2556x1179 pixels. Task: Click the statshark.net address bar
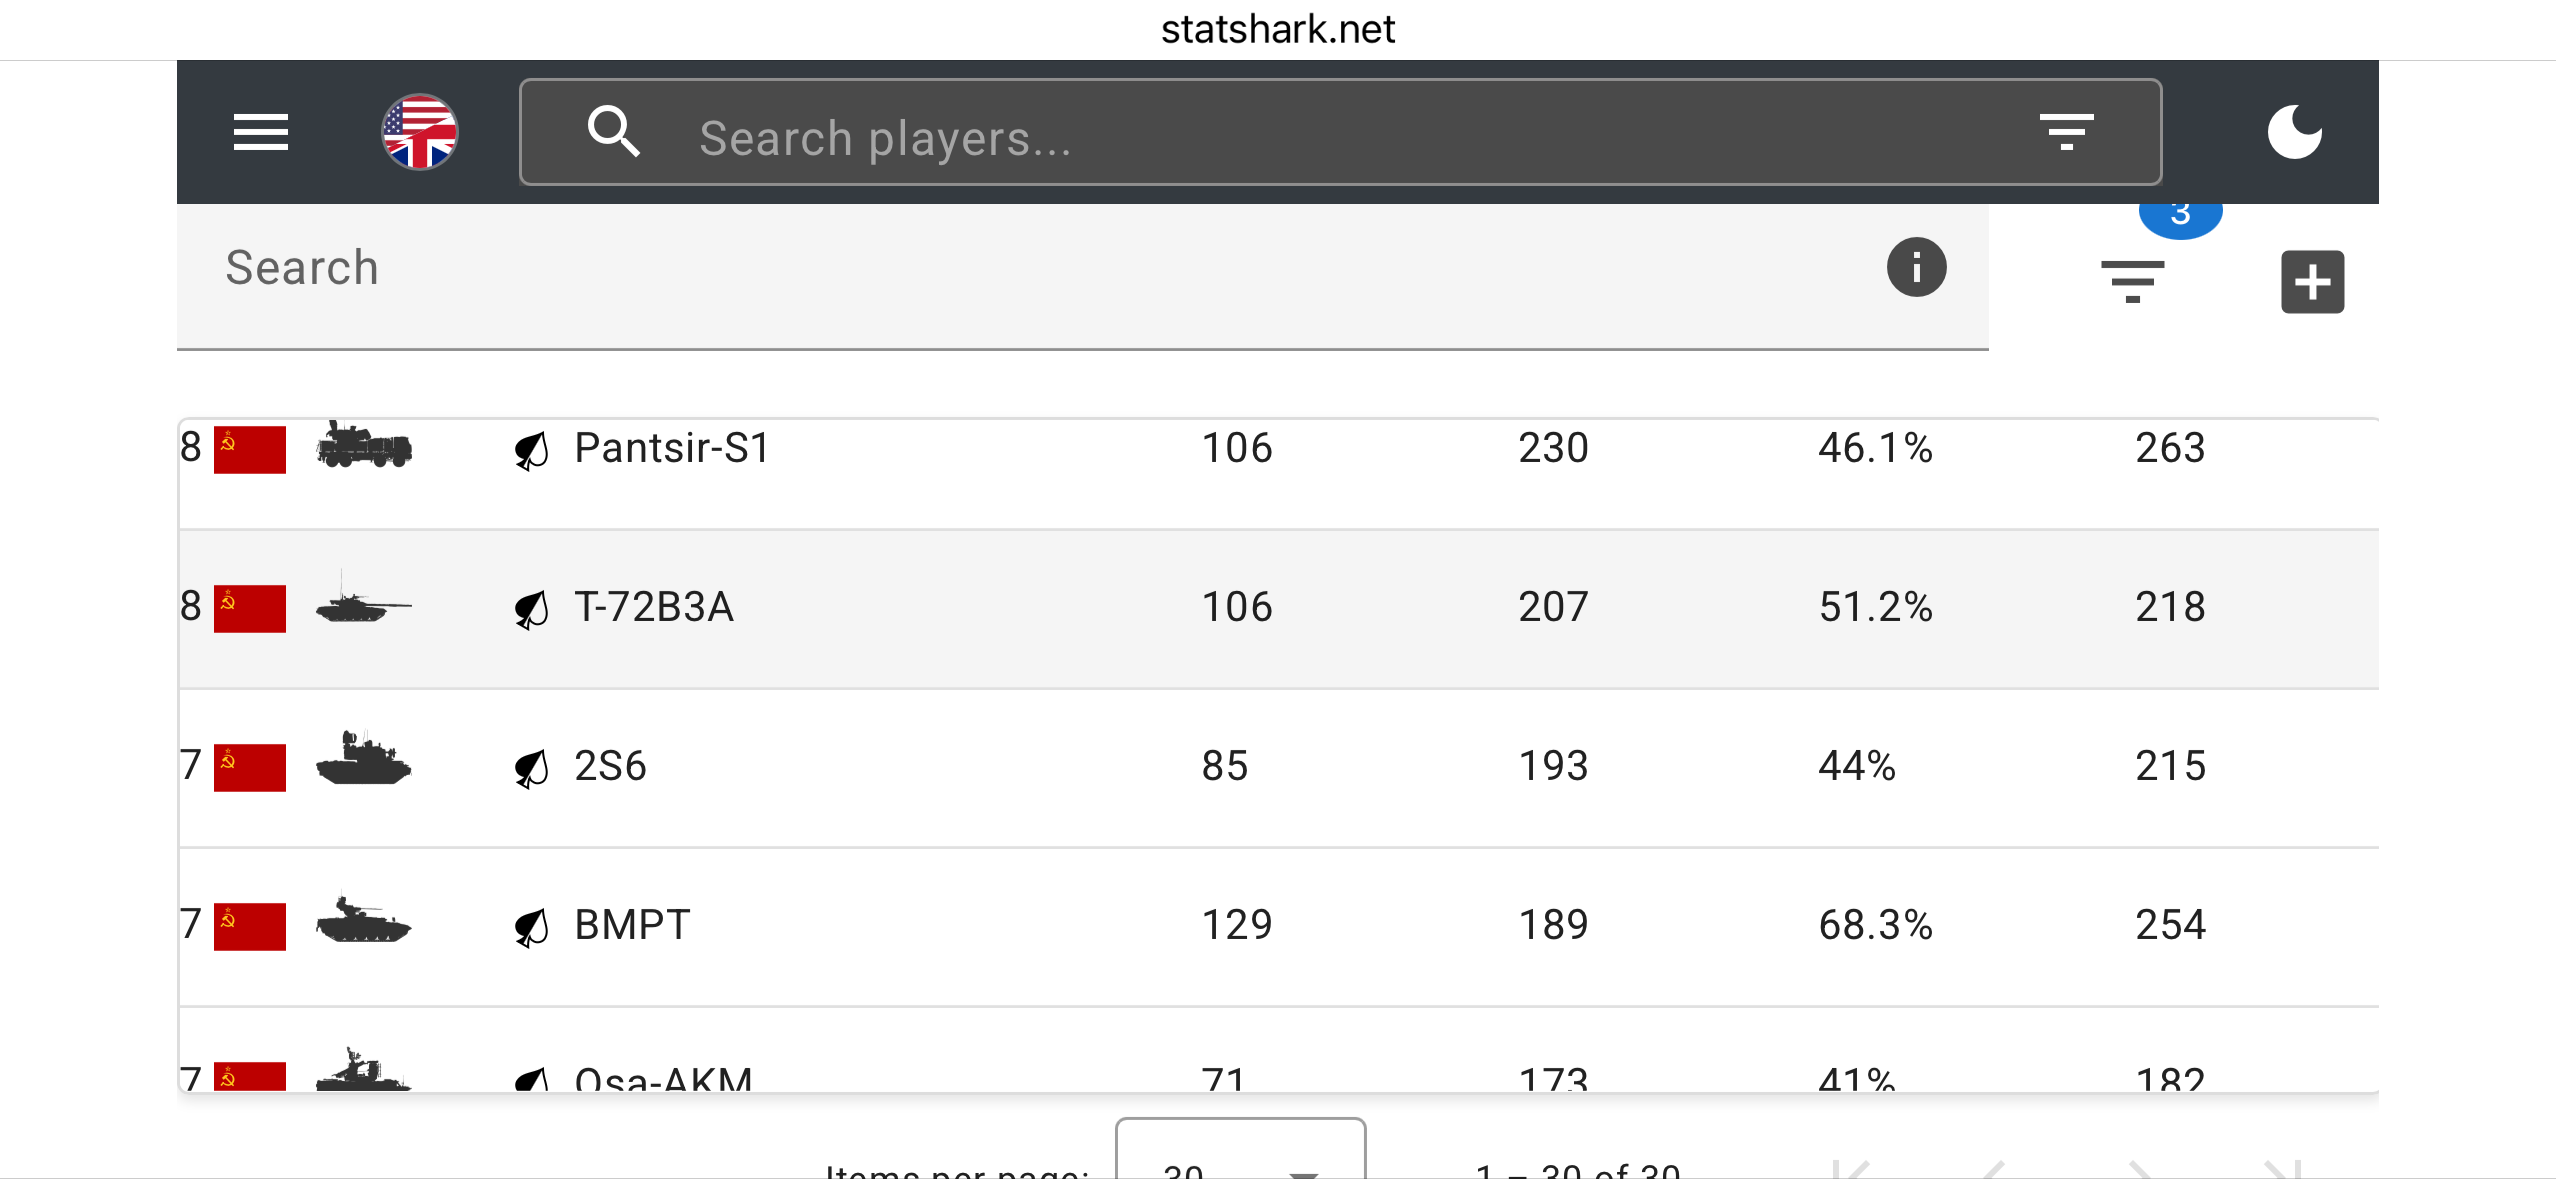1277,30
